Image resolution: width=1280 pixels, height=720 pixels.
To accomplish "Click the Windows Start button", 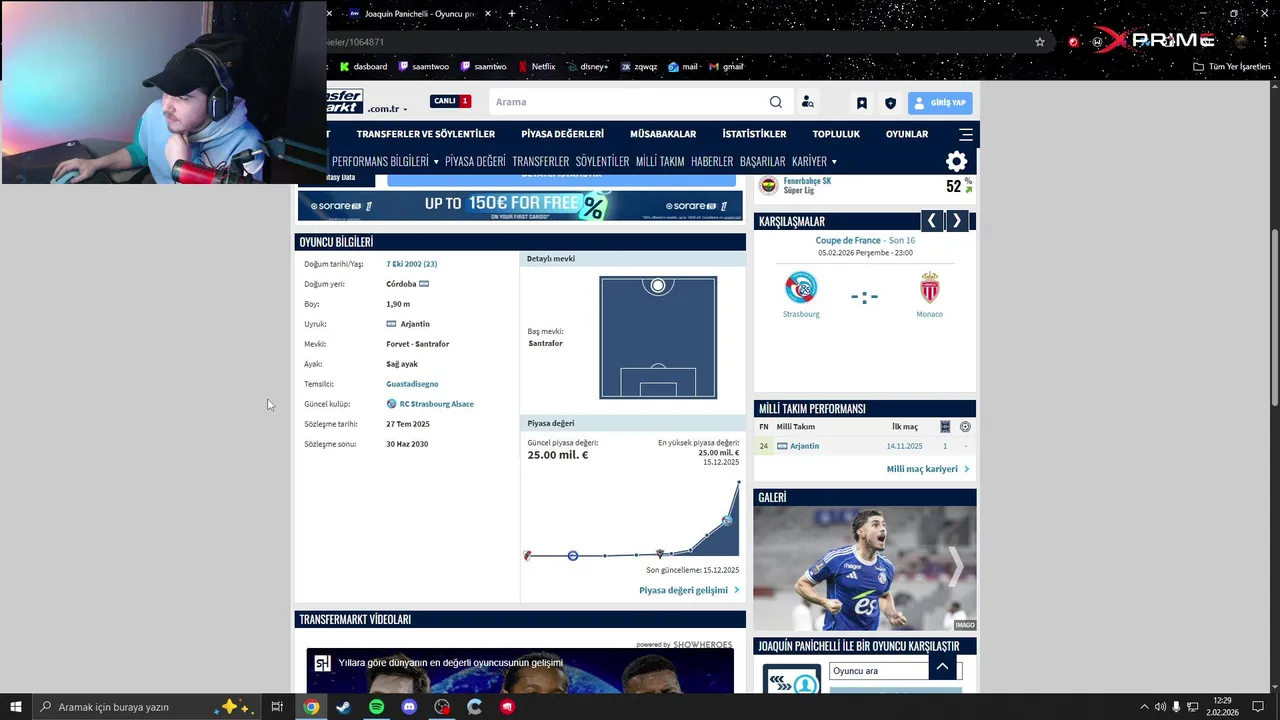I will (x=15, y=707).
